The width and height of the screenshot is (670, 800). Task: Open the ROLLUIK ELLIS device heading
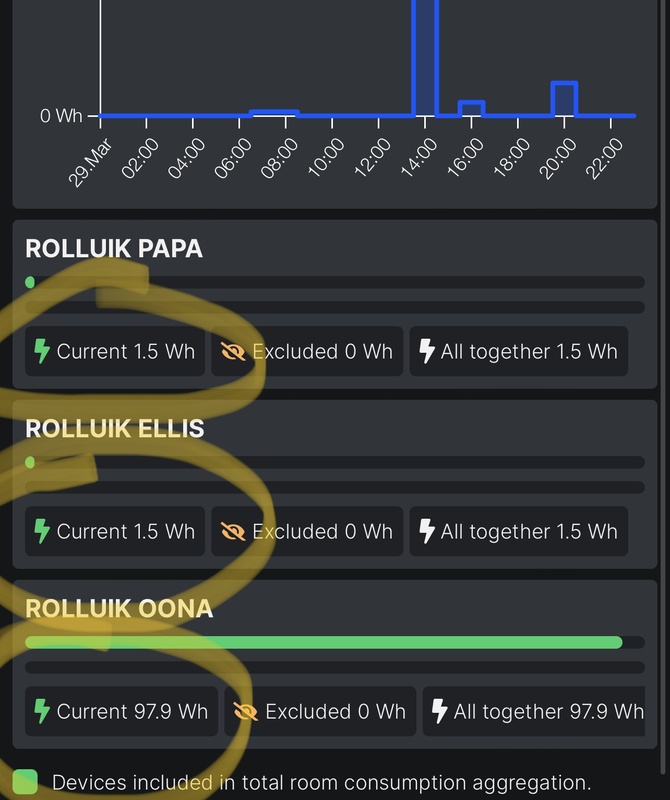coord(115,429)
